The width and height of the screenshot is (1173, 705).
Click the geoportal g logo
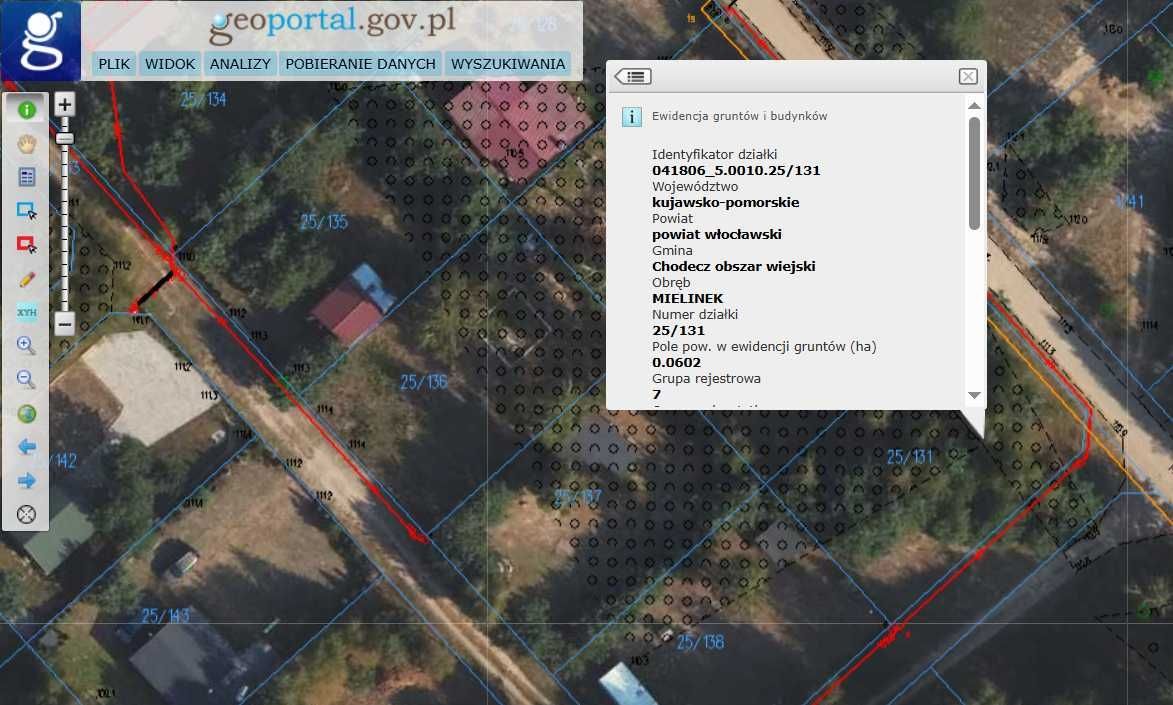pyautogui.click(x=40, y=40)
